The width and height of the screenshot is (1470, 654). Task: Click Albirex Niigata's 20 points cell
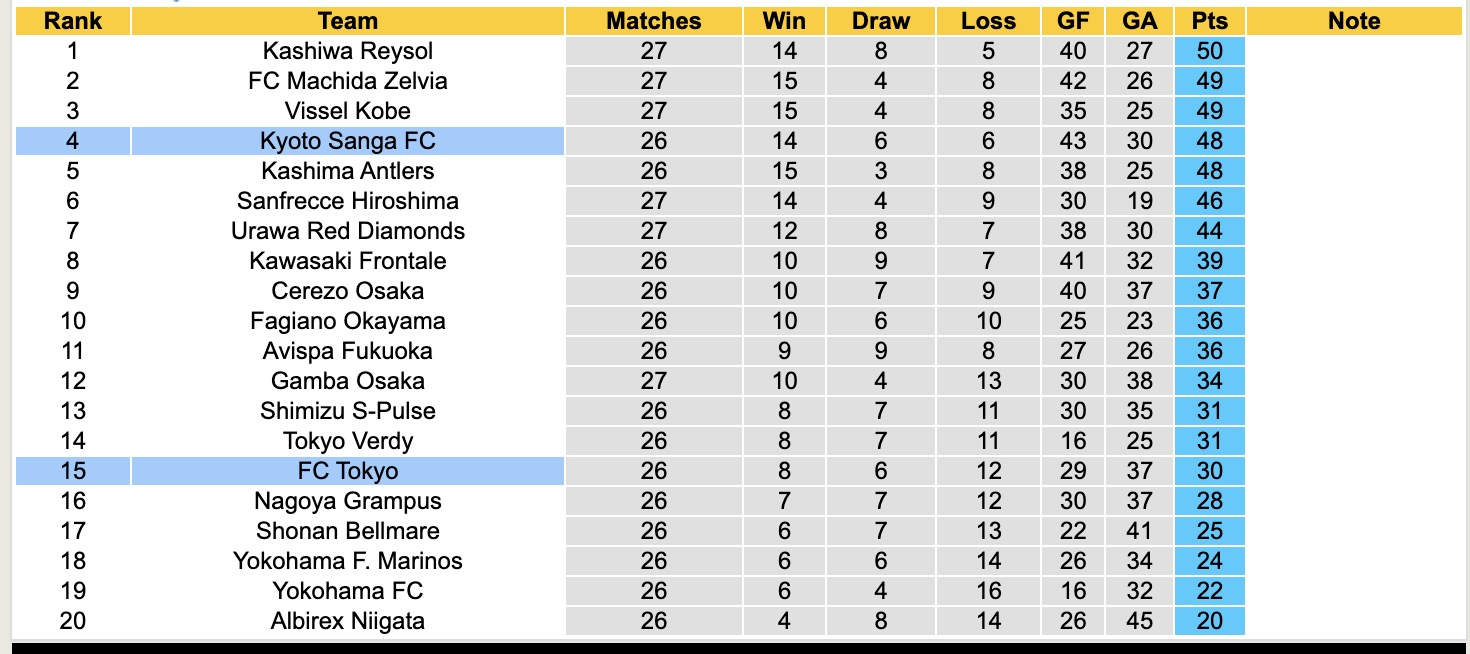click(1209, 621)
